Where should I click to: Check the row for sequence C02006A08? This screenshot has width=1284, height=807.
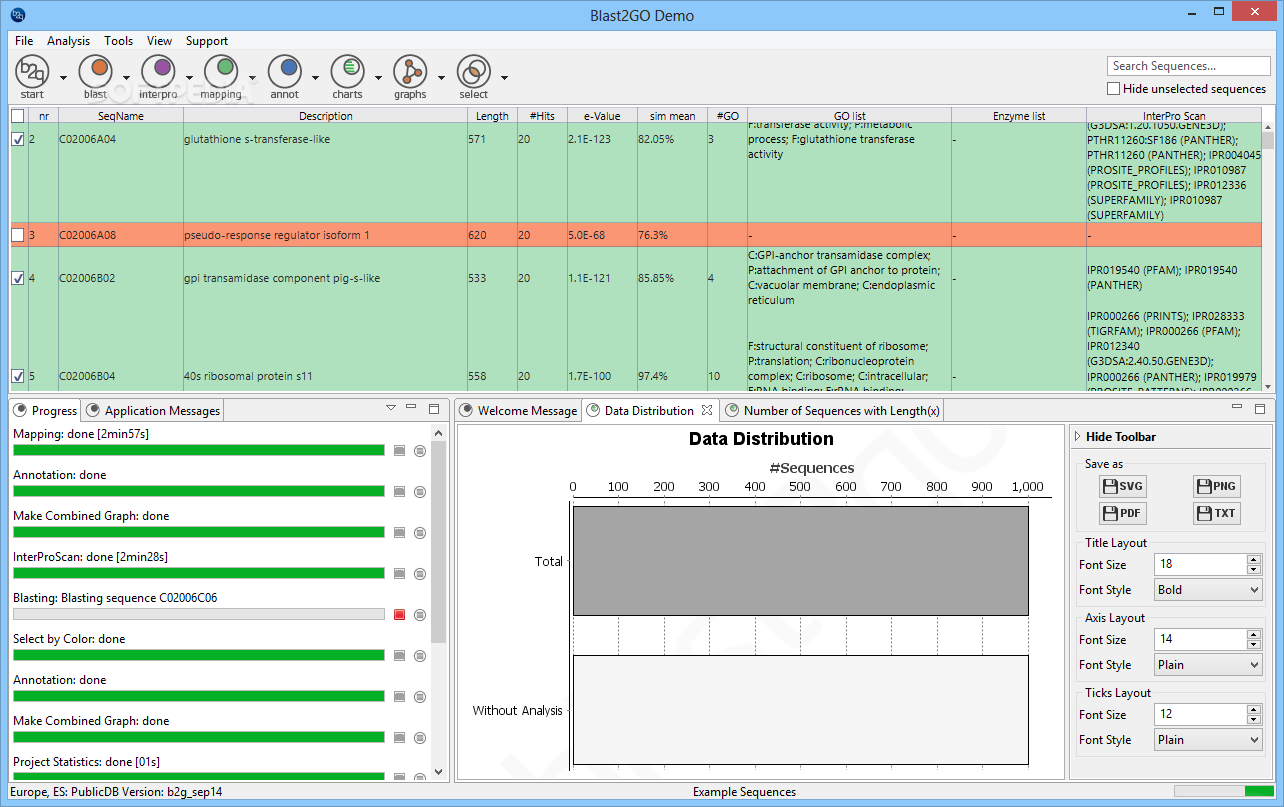coord(17,235)
